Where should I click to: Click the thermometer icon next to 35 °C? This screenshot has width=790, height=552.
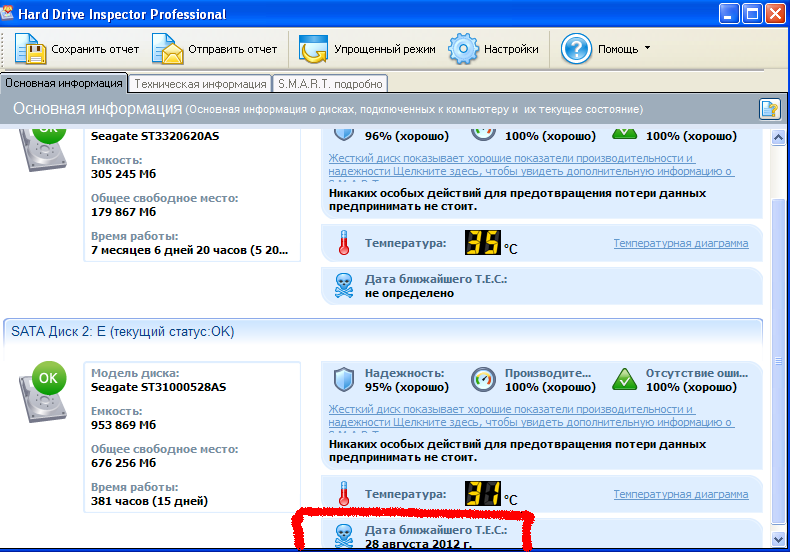tap(344, 242)
